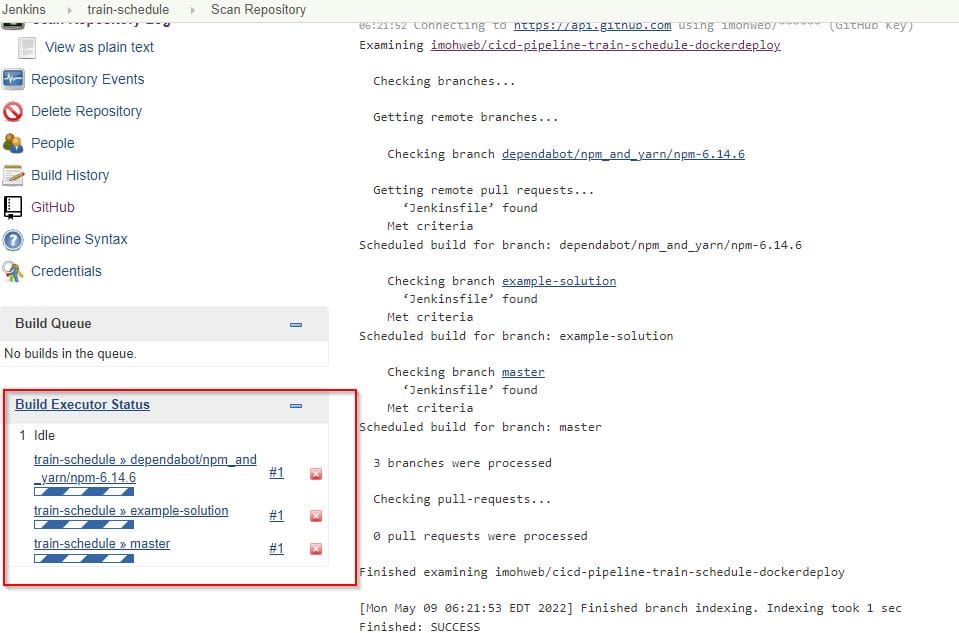Select Scan Repository in the breadcrumb
The image size is (959, 633).
point(258,9)
